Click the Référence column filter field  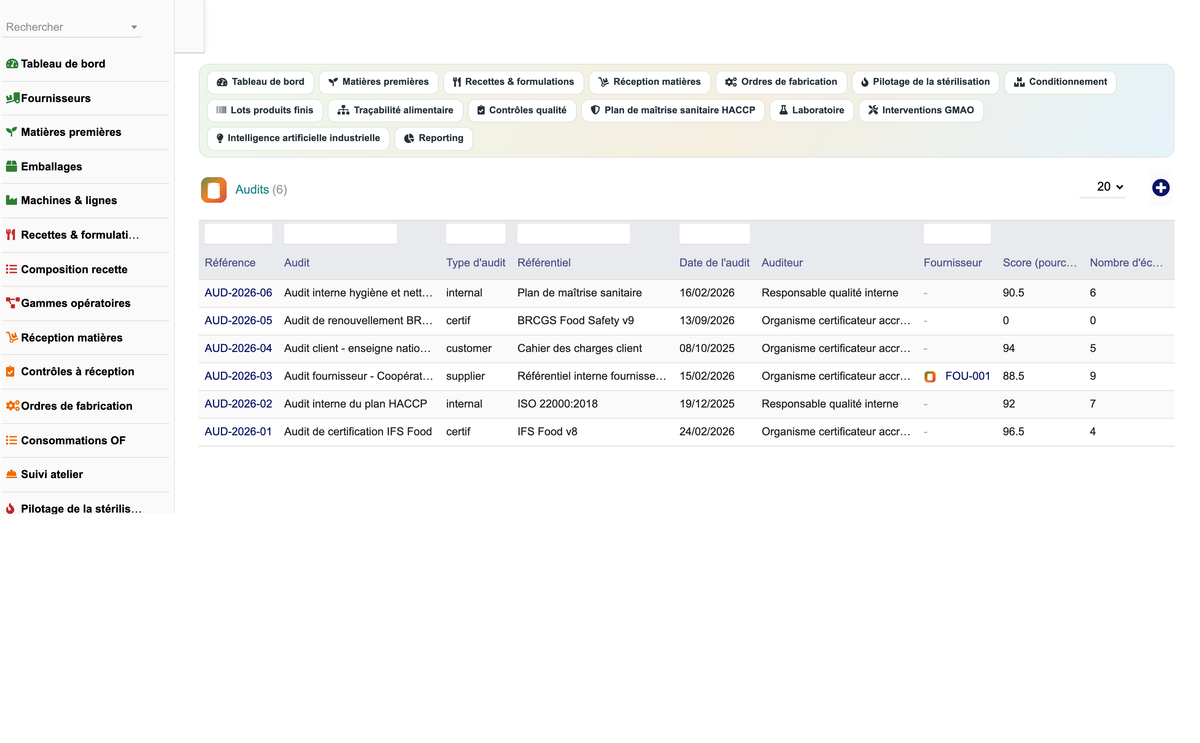pyautogui.click(x=238, y=234)
